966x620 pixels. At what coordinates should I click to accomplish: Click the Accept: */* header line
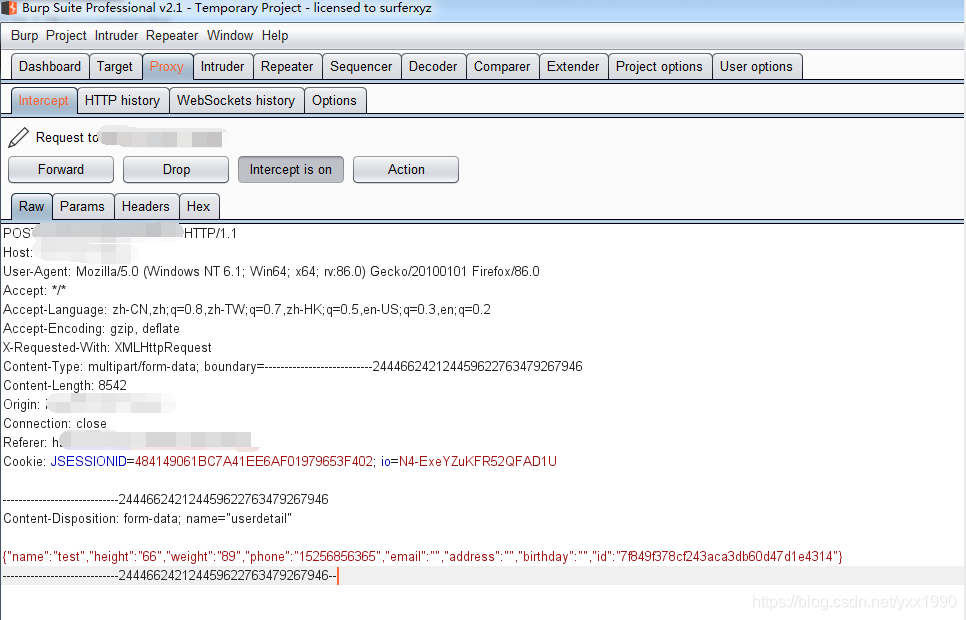point(34,291)
